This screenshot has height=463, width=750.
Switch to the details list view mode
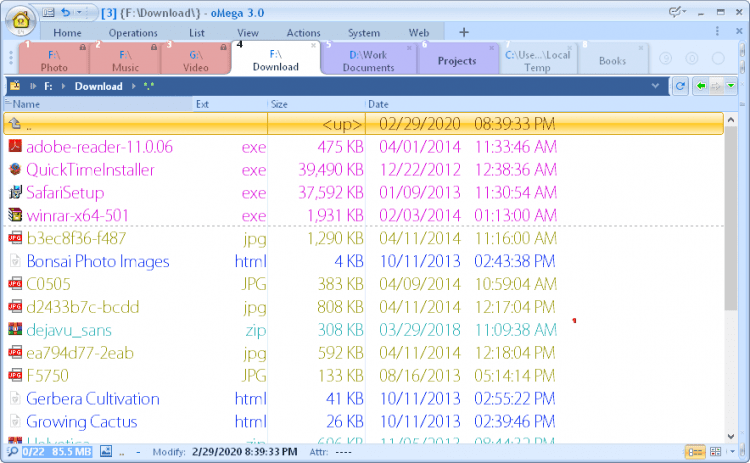tap(695, 452)
